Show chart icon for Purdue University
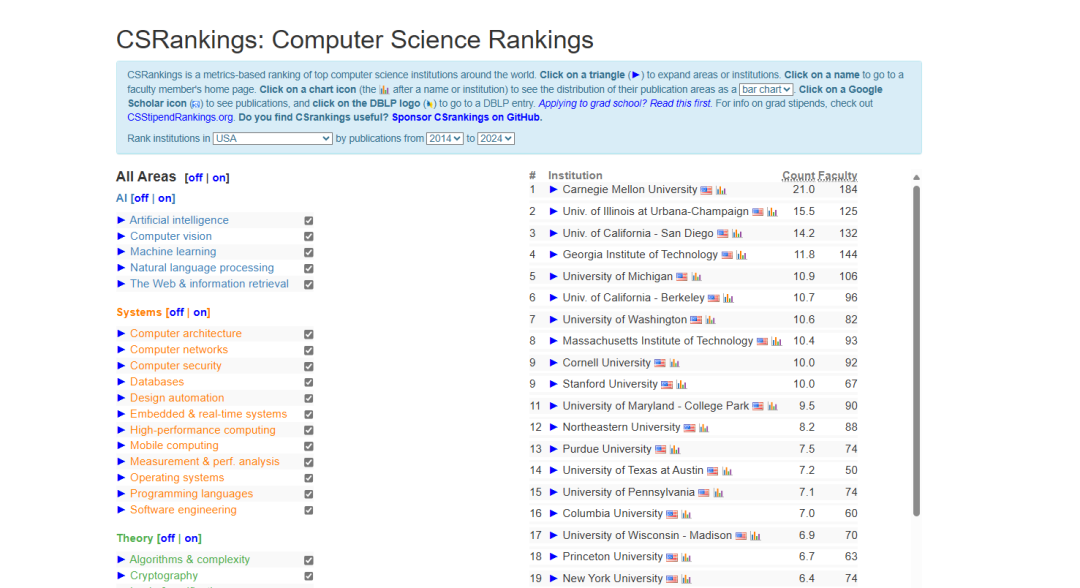Viewport: 1080px width, 588px height. [675, 450]
